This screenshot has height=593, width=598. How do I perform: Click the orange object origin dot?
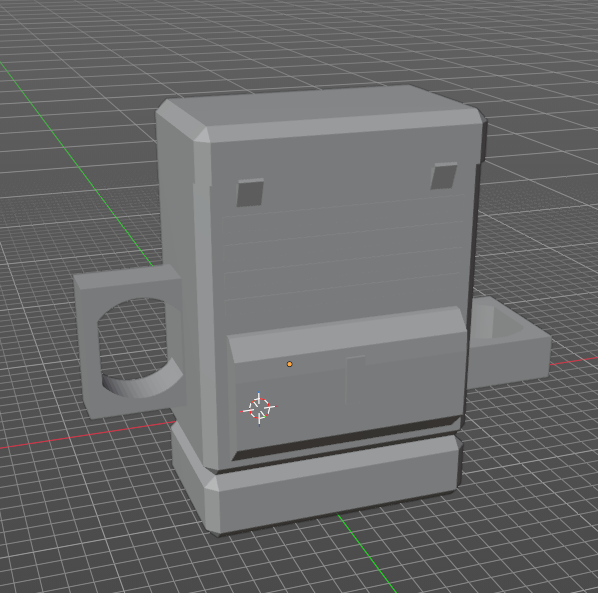coord(289,364)
